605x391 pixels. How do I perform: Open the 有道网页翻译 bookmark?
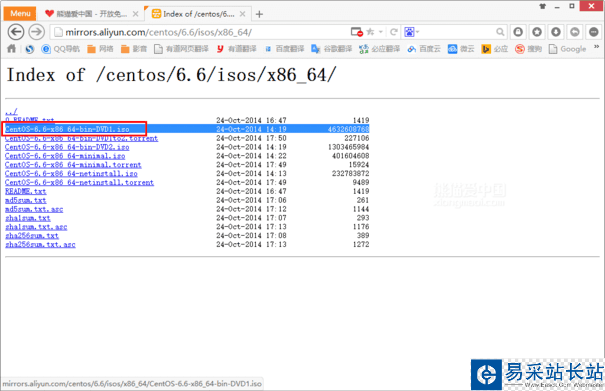(181, 49)
